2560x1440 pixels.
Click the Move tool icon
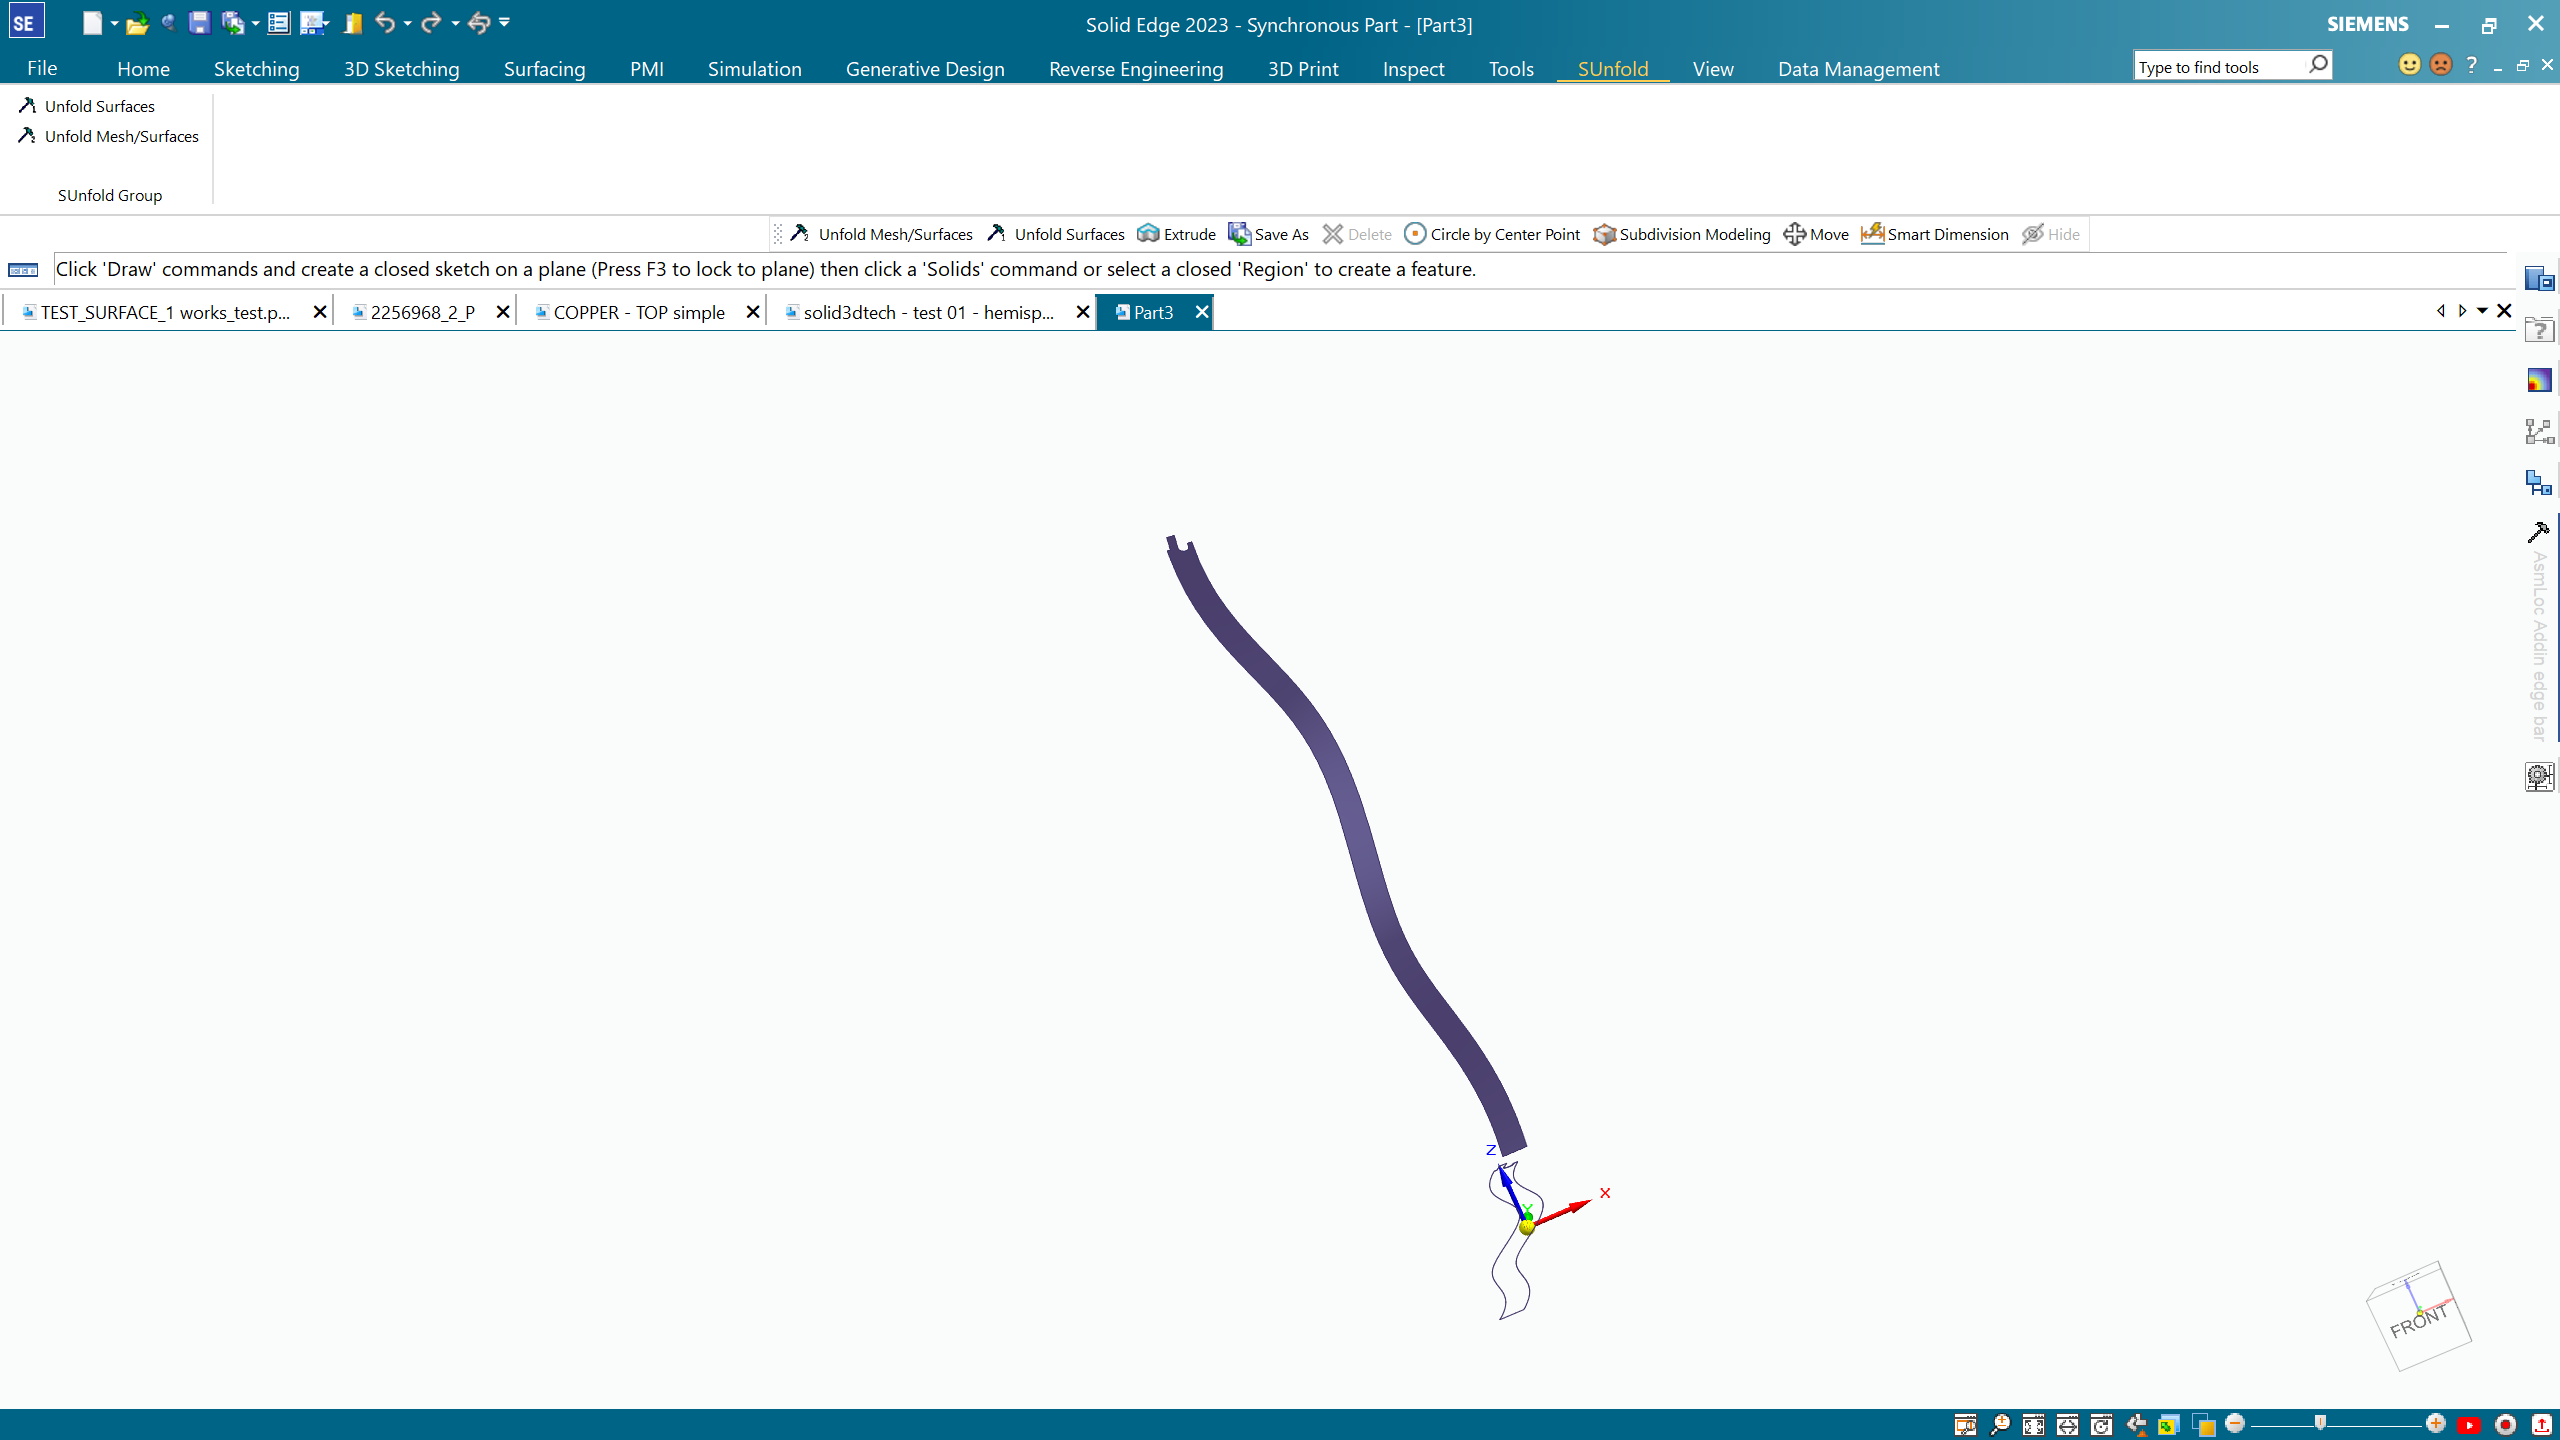point(1816,234)
